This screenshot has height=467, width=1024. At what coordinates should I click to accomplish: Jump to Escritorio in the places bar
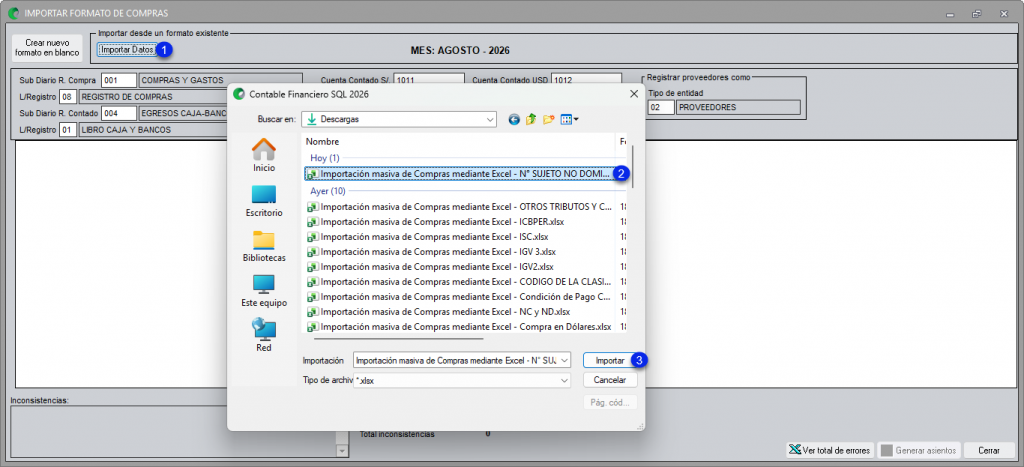click(264, 201)
